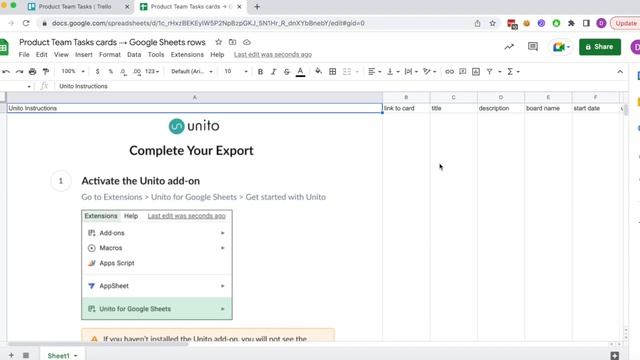The width and height of the screenshot is (640, 360).
Task: Open text wrapping dropdown
Action: 411,71
